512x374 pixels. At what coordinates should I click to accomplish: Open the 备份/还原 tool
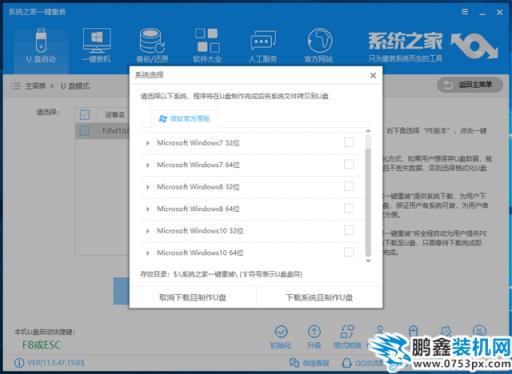(x=152, y=46)
